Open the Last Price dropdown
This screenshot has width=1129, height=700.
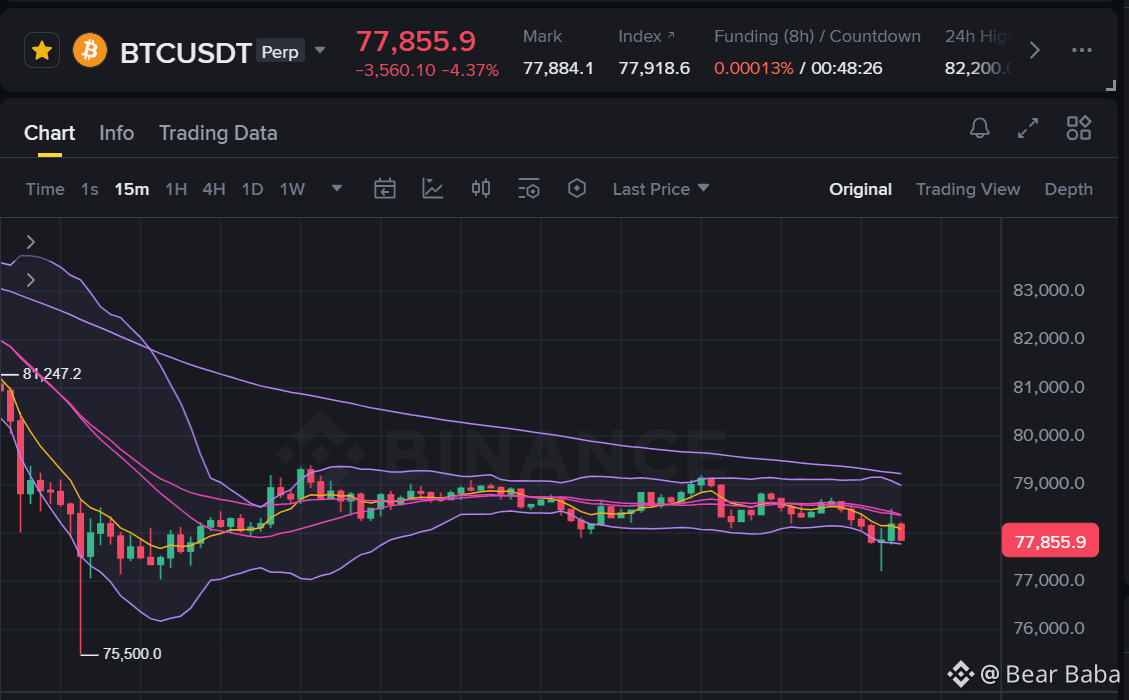tap(661, 189)
